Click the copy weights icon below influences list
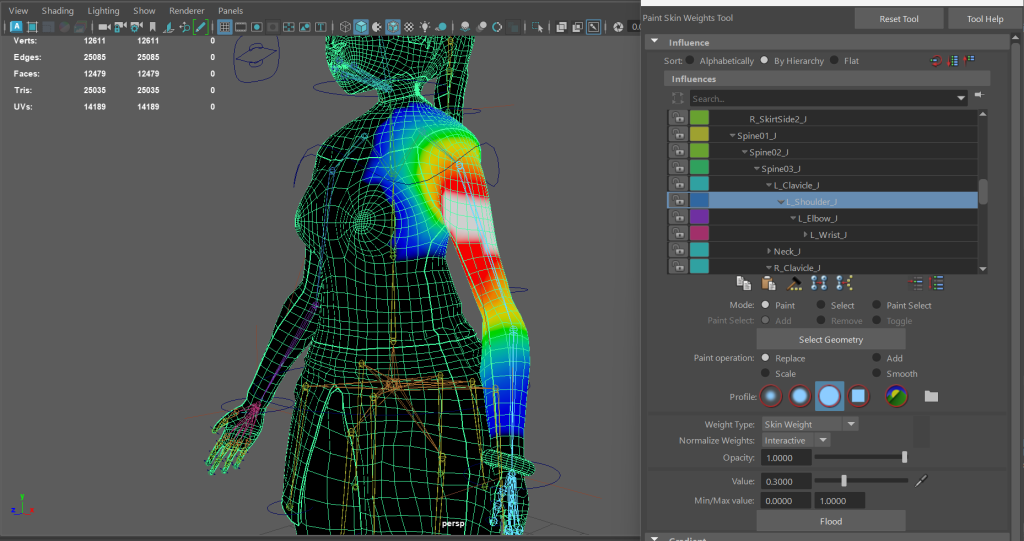 742,284
